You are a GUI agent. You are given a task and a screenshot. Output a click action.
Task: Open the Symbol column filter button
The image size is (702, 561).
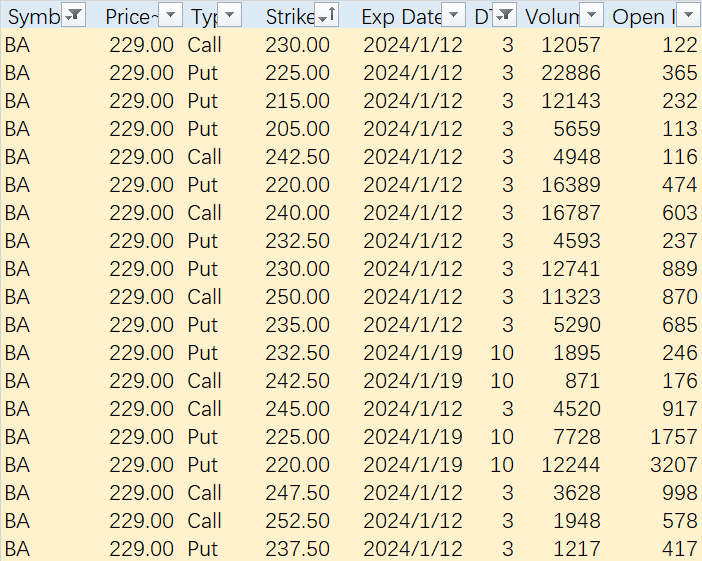[x=73, y=15]
